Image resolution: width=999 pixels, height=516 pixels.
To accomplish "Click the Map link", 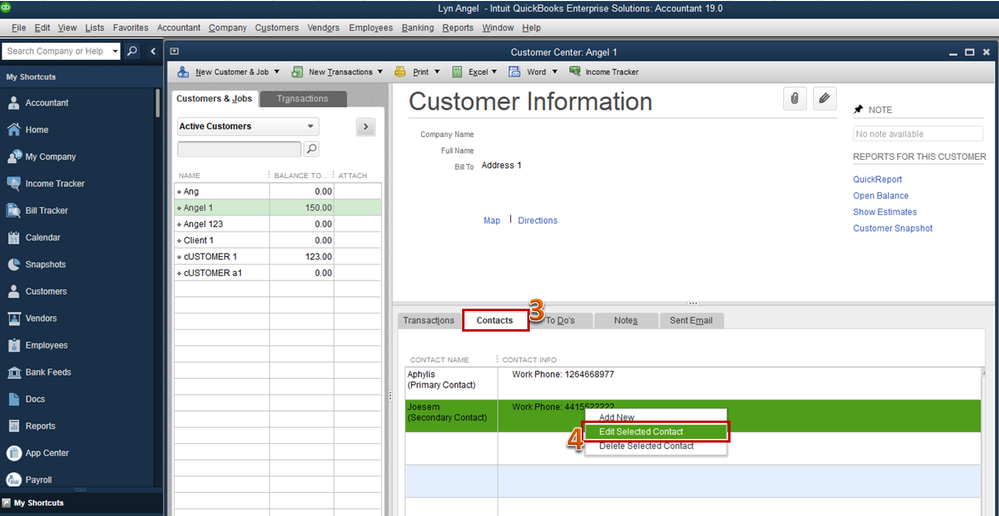I will [x=492, y=220].
